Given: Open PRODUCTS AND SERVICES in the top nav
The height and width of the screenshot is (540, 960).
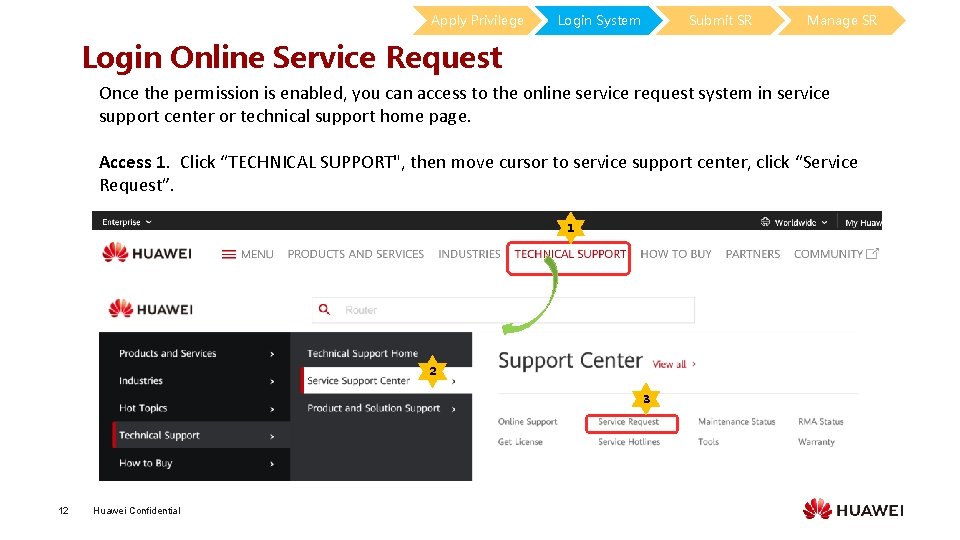Looking at the screenshot, I should tap(356, 254).
